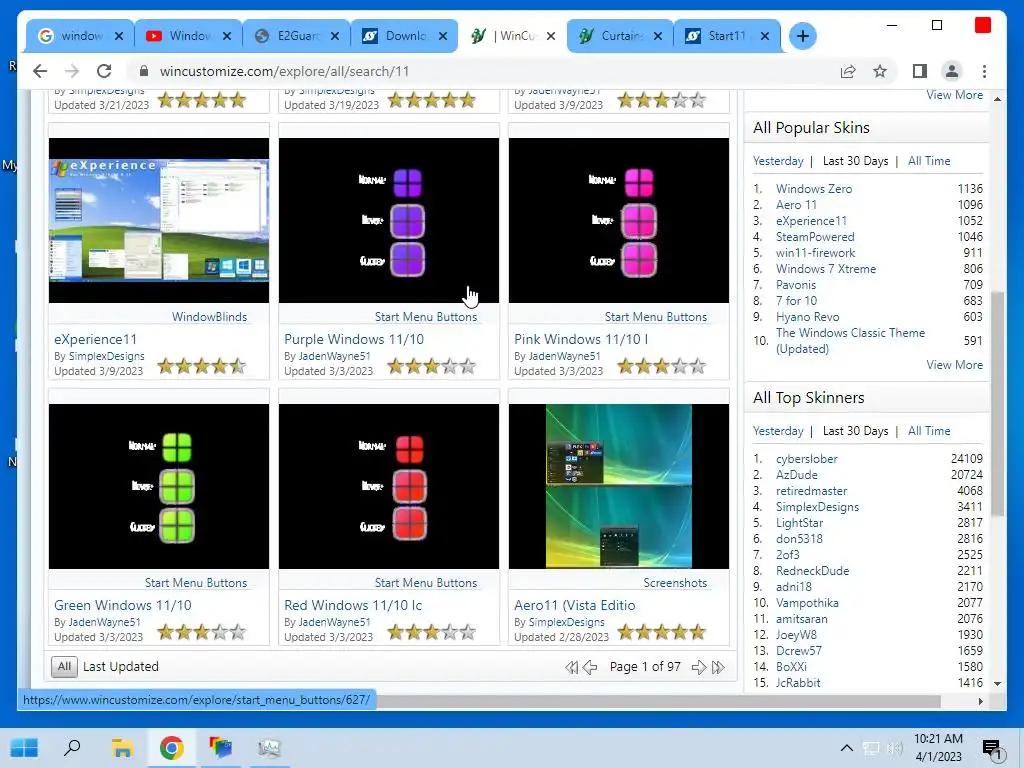
Task: Open the Last Updated sort dropdown
Action: [121, 667]
